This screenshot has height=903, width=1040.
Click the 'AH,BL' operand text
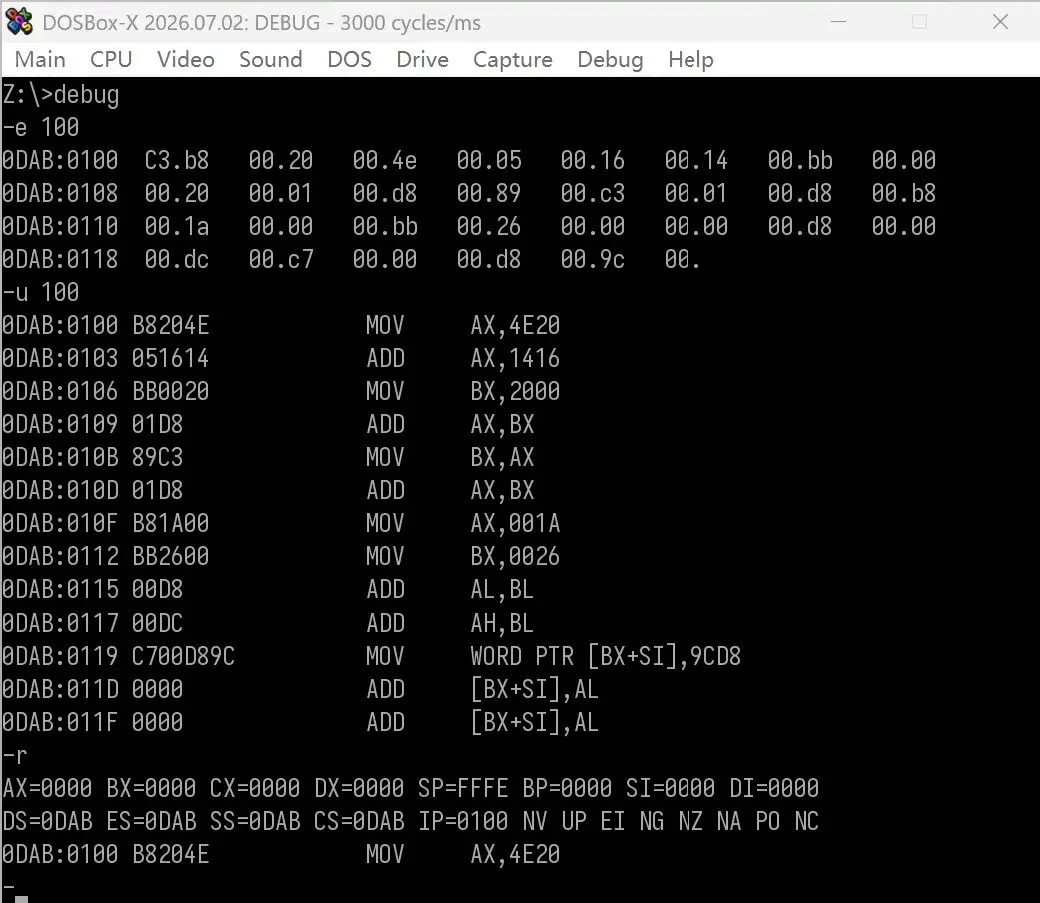click(x=502, y=624)
